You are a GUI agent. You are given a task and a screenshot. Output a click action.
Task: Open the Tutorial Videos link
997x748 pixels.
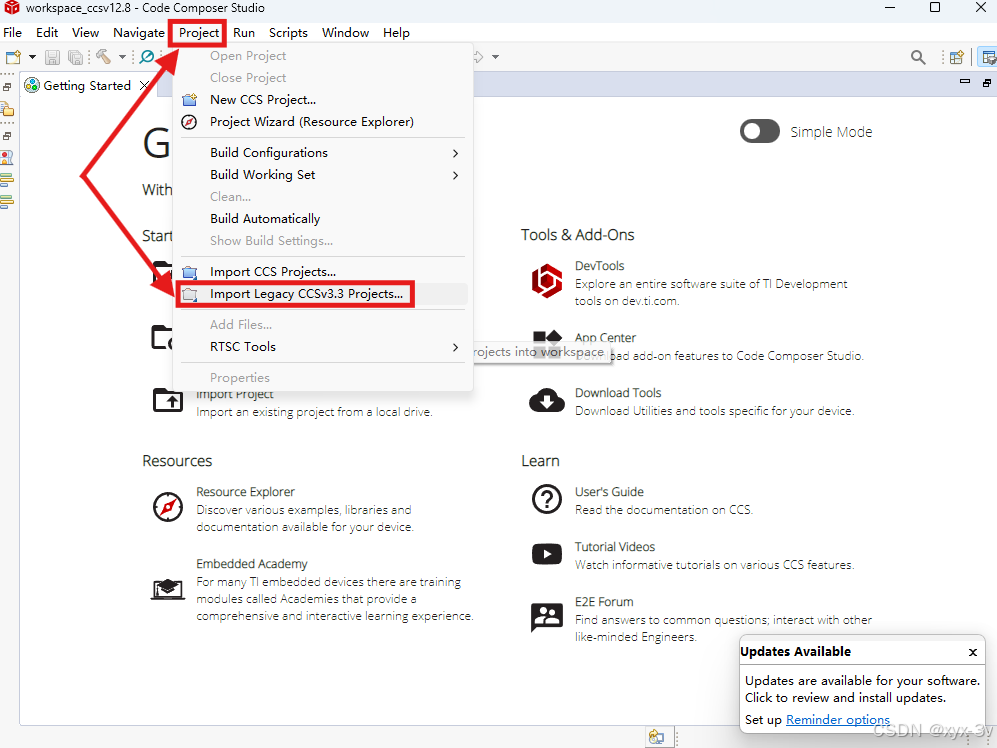pos(615,547)
